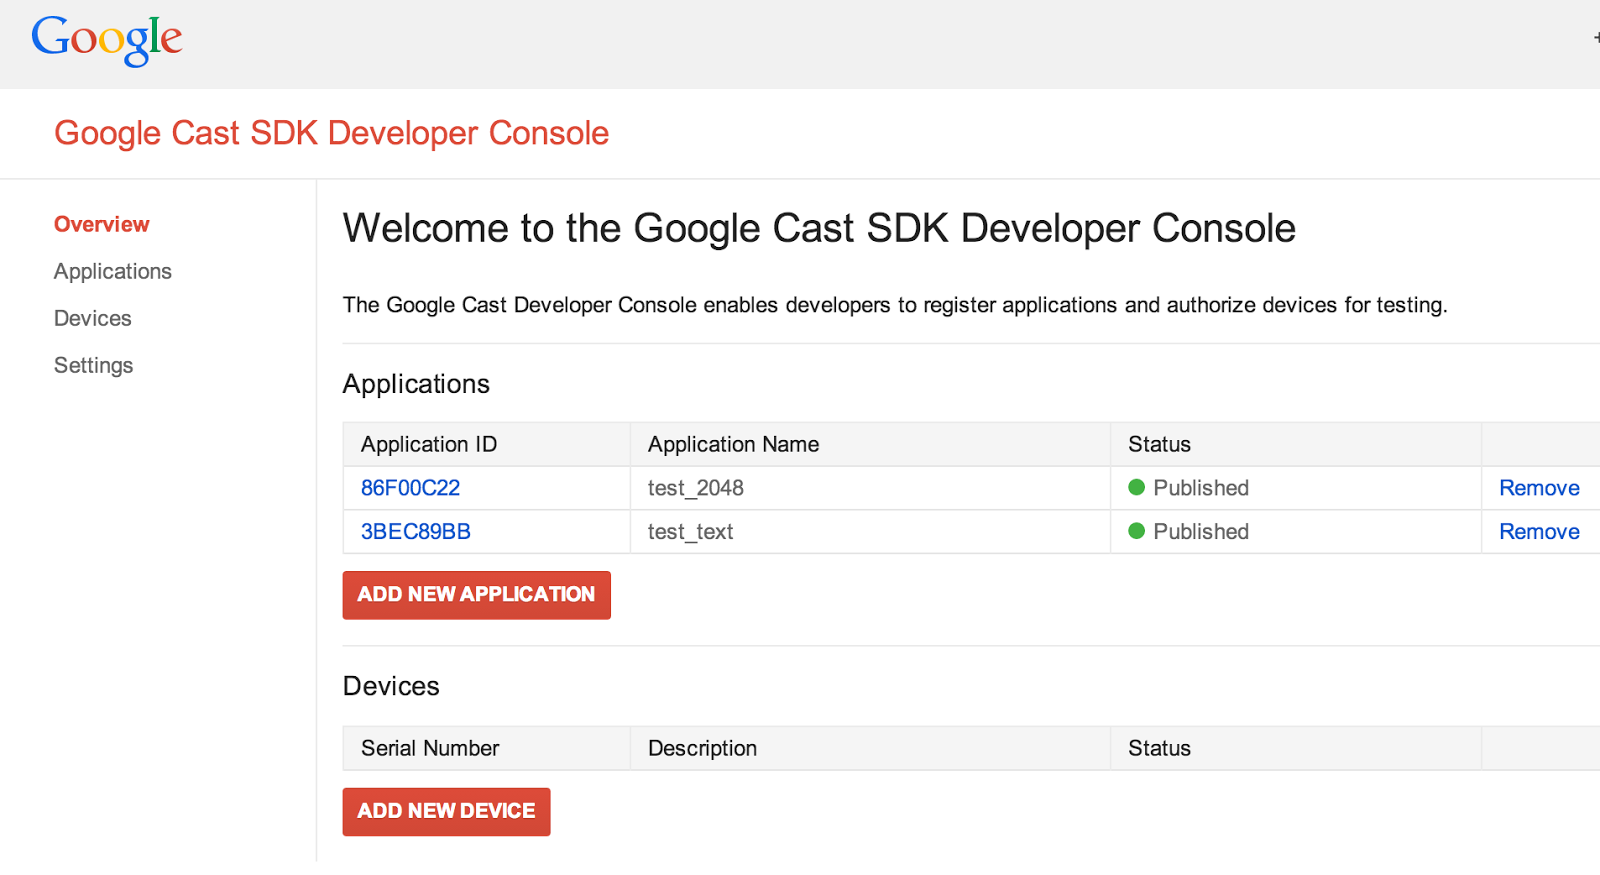Click the Welcome to the Google Cast heading
The width and height of the screenshot is (1600, 875).
pos(819,229)
